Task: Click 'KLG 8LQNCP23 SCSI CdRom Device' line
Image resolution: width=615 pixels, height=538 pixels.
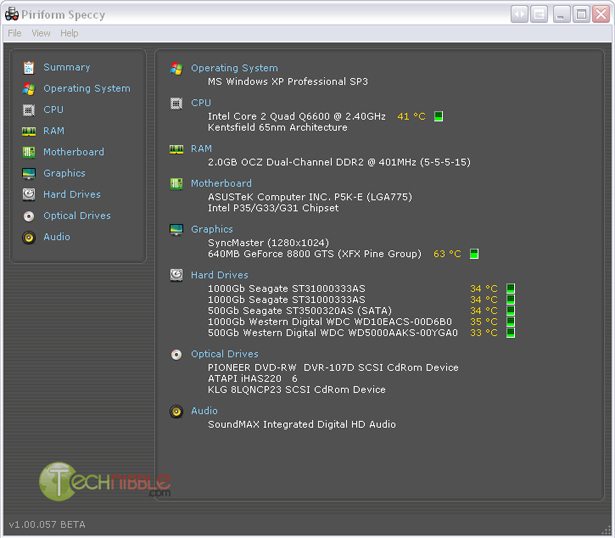Action: [x=297, y=390]
